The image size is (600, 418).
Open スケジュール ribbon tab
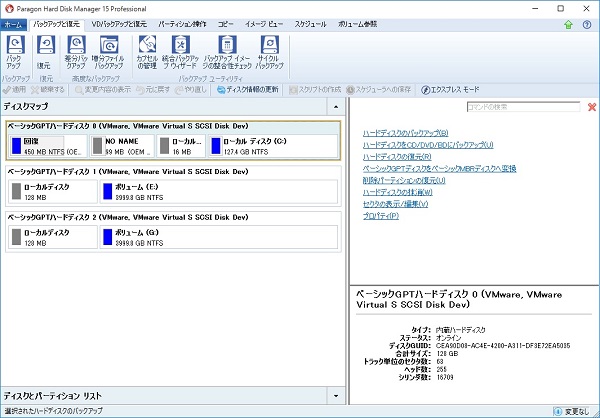310,24
